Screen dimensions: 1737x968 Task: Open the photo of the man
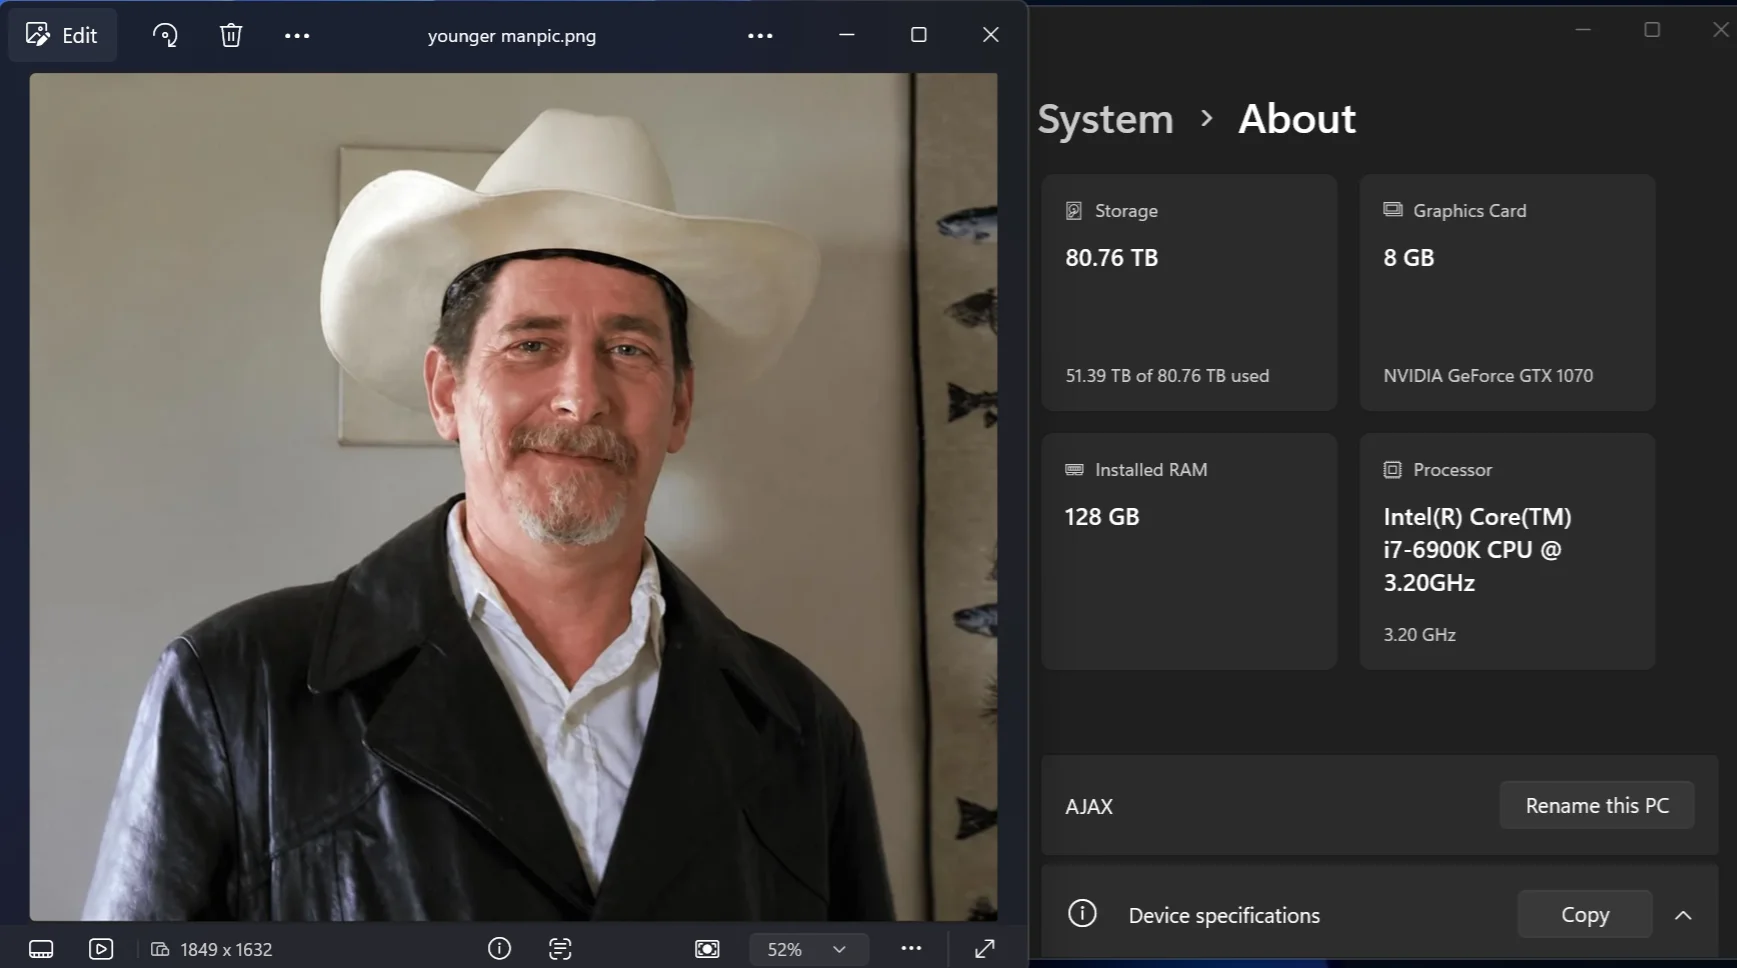(513, 496)
